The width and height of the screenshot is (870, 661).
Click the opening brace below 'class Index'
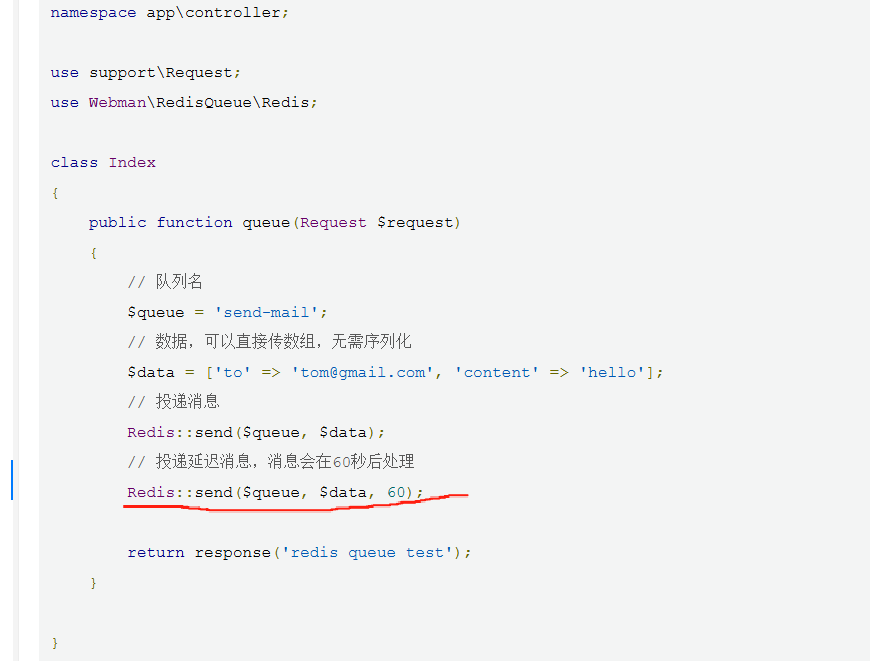click(x=55, y=193)
